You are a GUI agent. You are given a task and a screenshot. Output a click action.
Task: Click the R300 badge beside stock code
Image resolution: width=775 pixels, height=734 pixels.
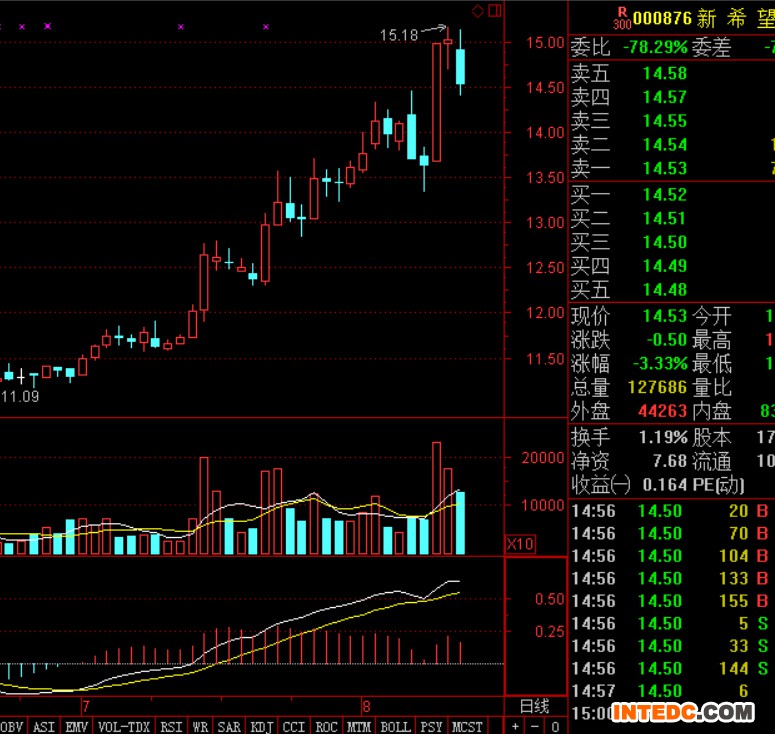621,18
